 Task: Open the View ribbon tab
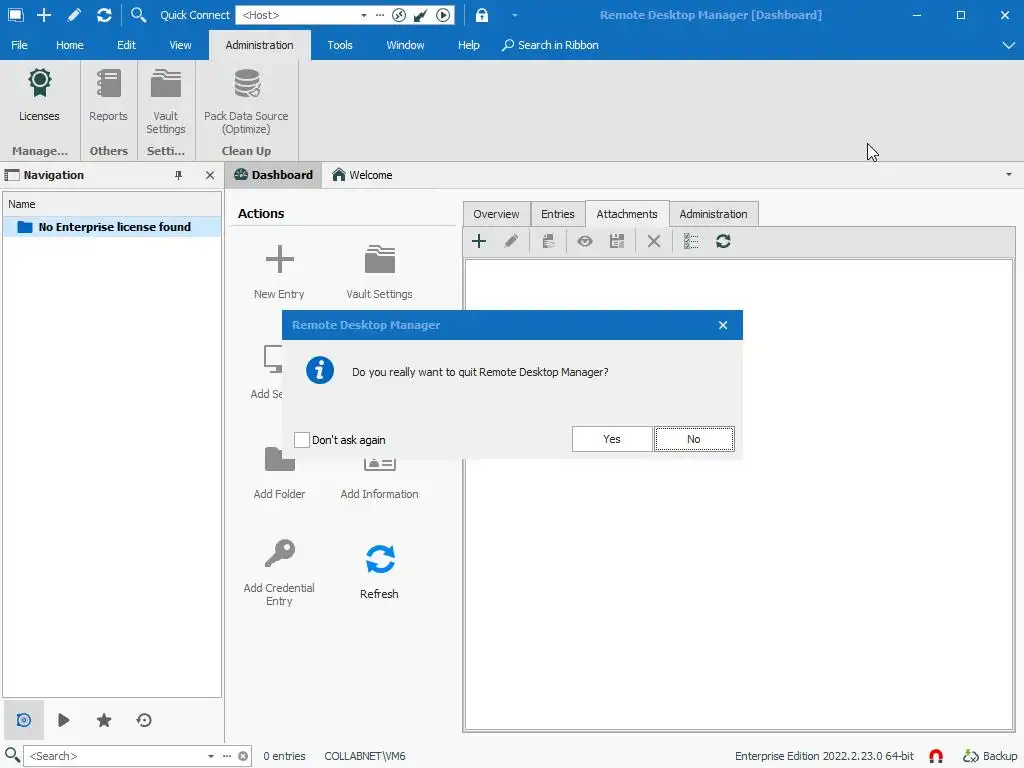pyautogui.click(x=180, y=45)
